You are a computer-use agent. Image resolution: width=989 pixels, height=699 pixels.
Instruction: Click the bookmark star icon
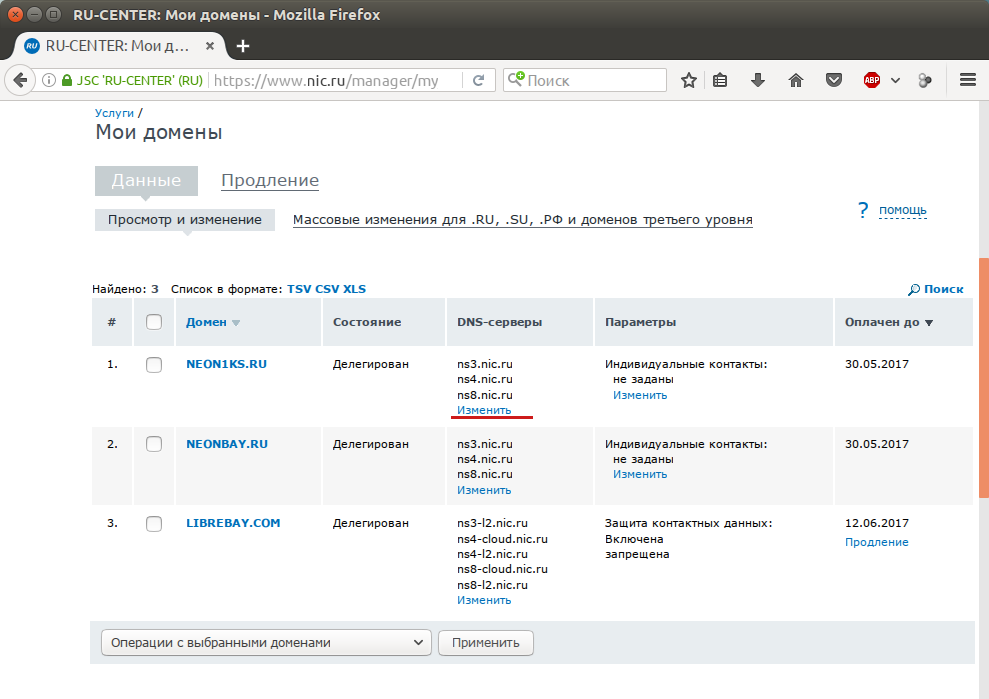point(689,80)
